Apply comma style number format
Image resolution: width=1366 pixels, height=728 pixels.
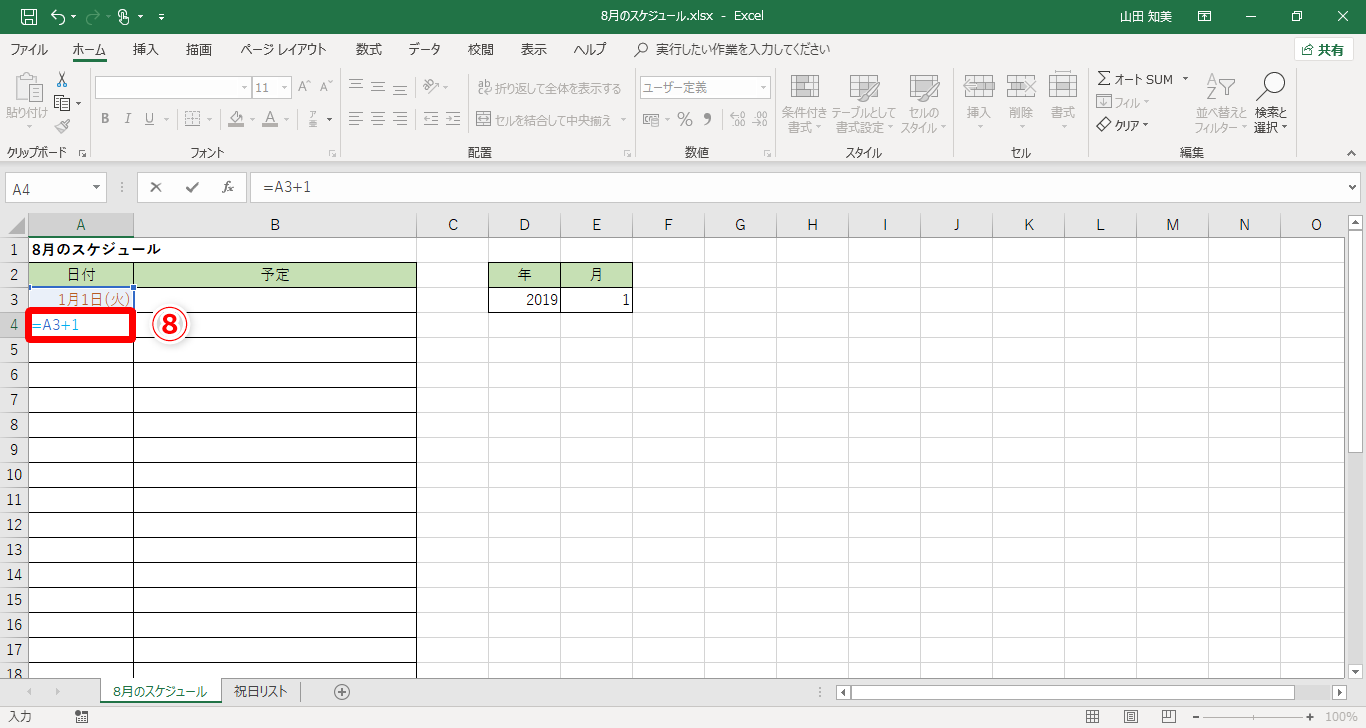[x=708, y=119]
